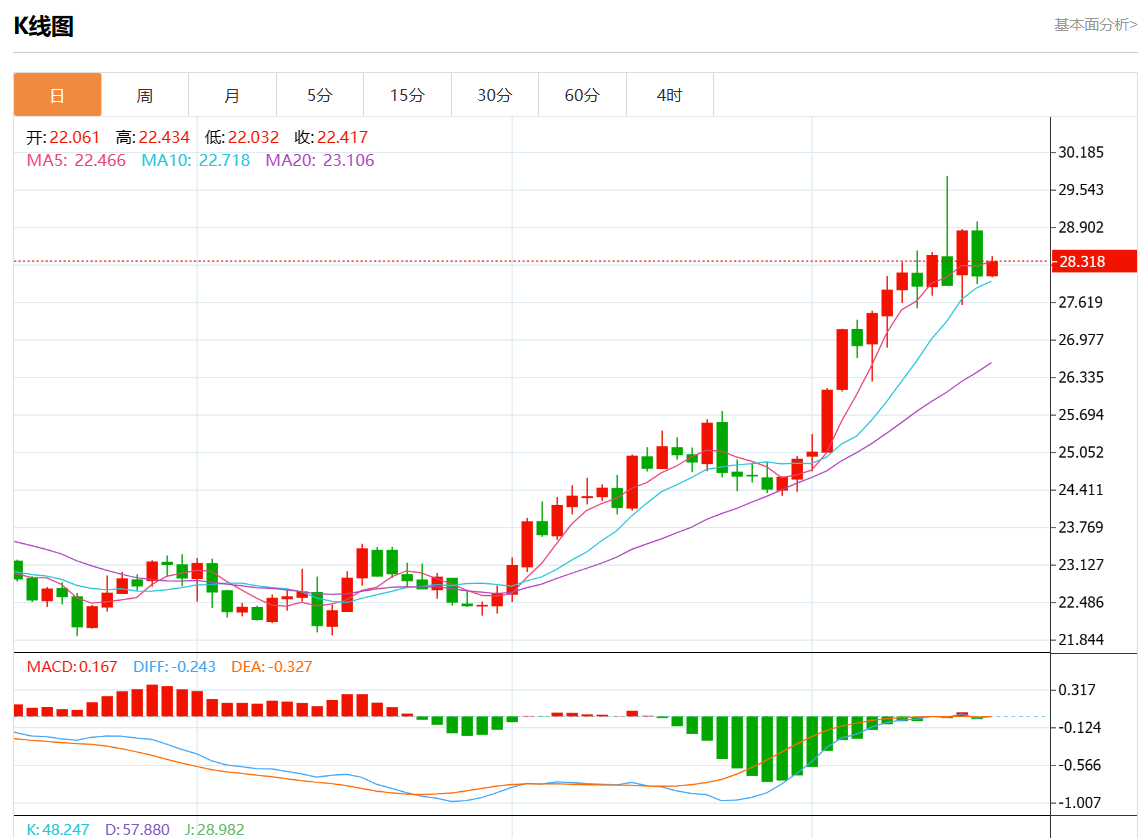The width and height of the screenshot is (1145, 838).
Task: Open the 15分 chart tab
Action: 407,95
